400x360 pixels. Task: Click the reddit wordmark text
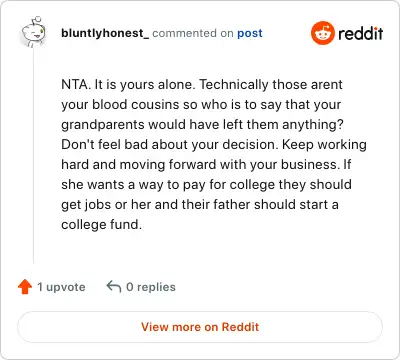pos(361,33)
